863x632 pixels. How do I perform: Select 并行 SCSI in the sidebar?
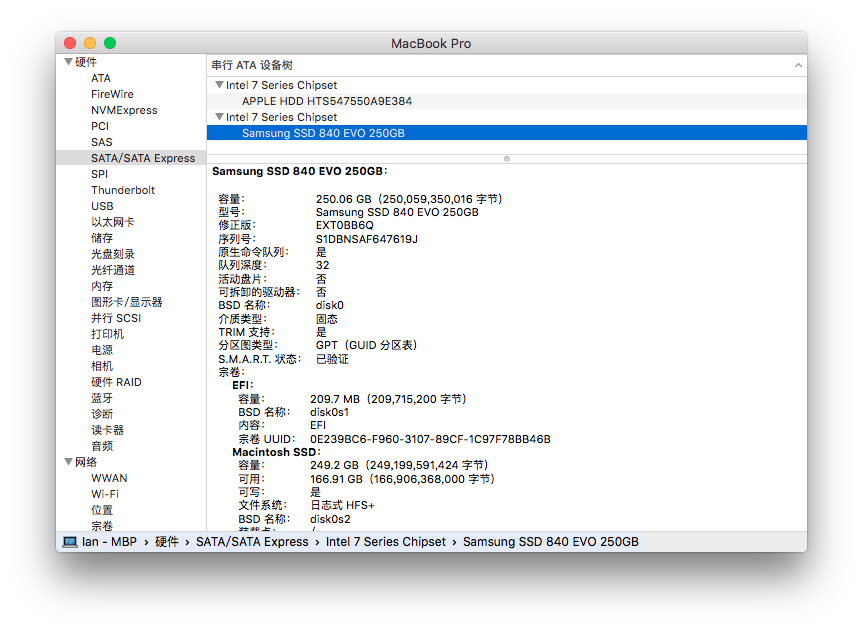click(116, 318)
